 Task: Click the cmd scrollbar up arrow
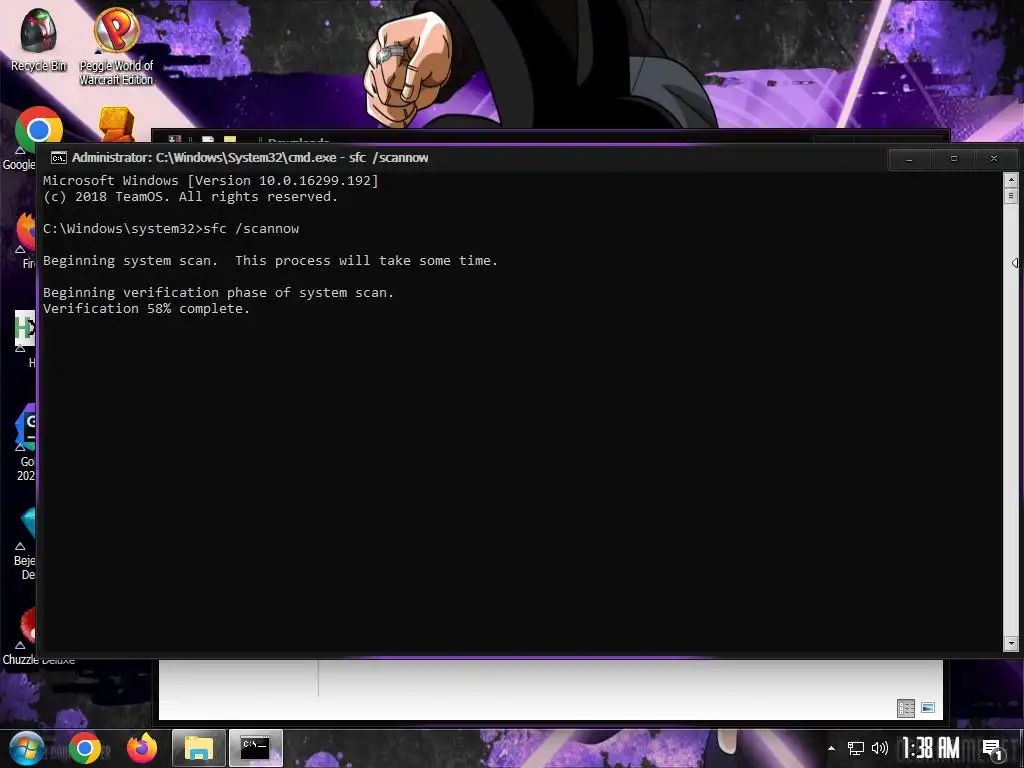tap(1011, 179)
